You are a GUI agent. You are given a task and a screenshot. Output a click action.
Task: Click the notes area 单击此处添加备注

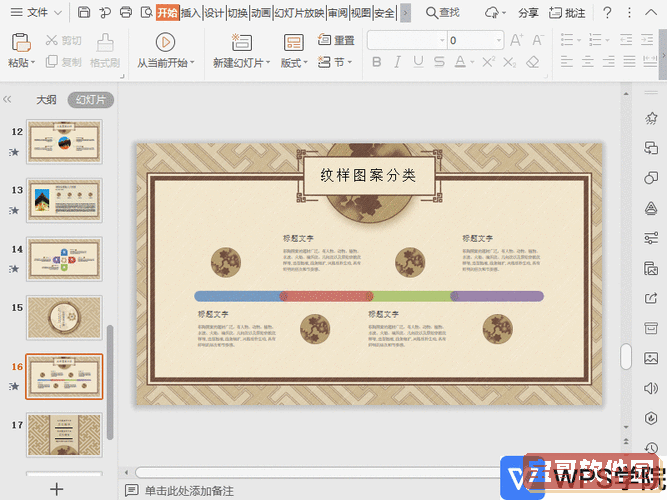point(189,491)
